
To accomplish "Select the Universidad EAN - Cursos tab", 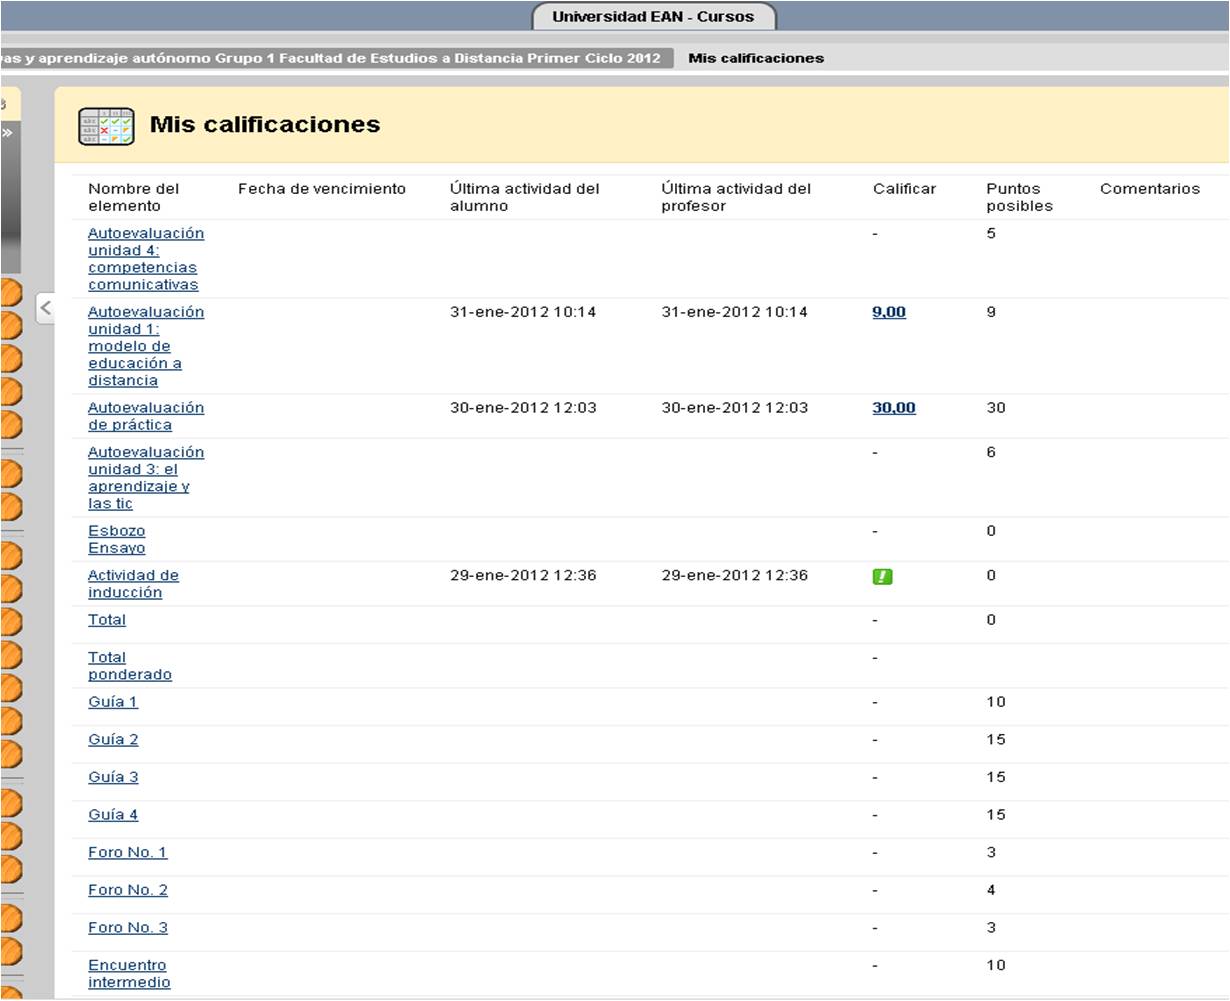I will 653,17.
